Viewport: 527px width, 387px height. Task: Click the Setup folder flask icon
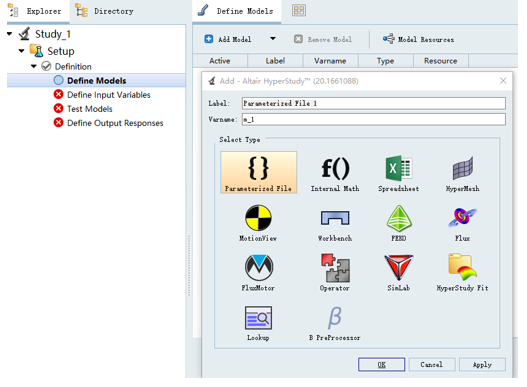[36, 51]
